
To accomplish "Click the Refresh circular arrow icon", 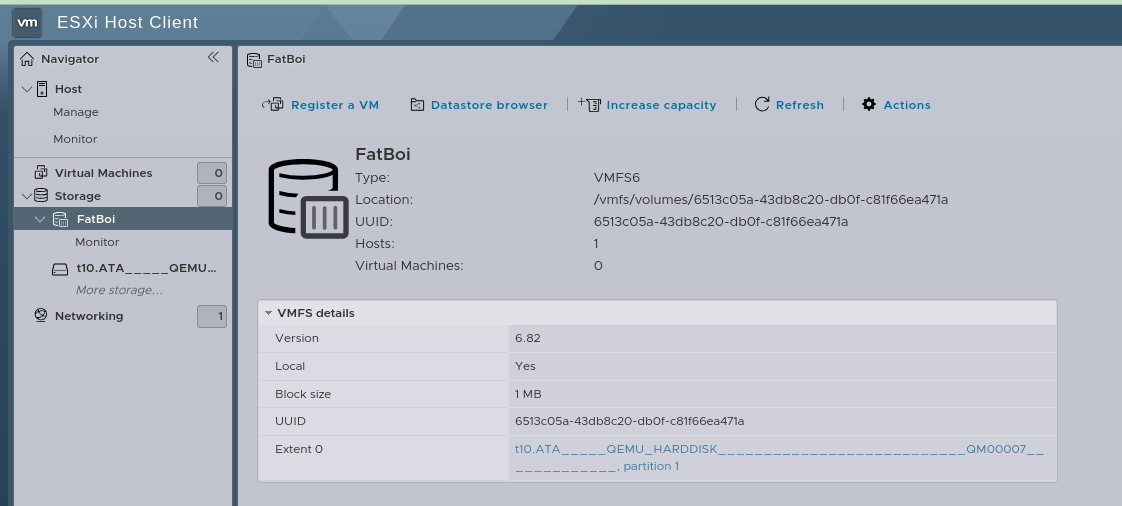I will [x=762, y=105].
